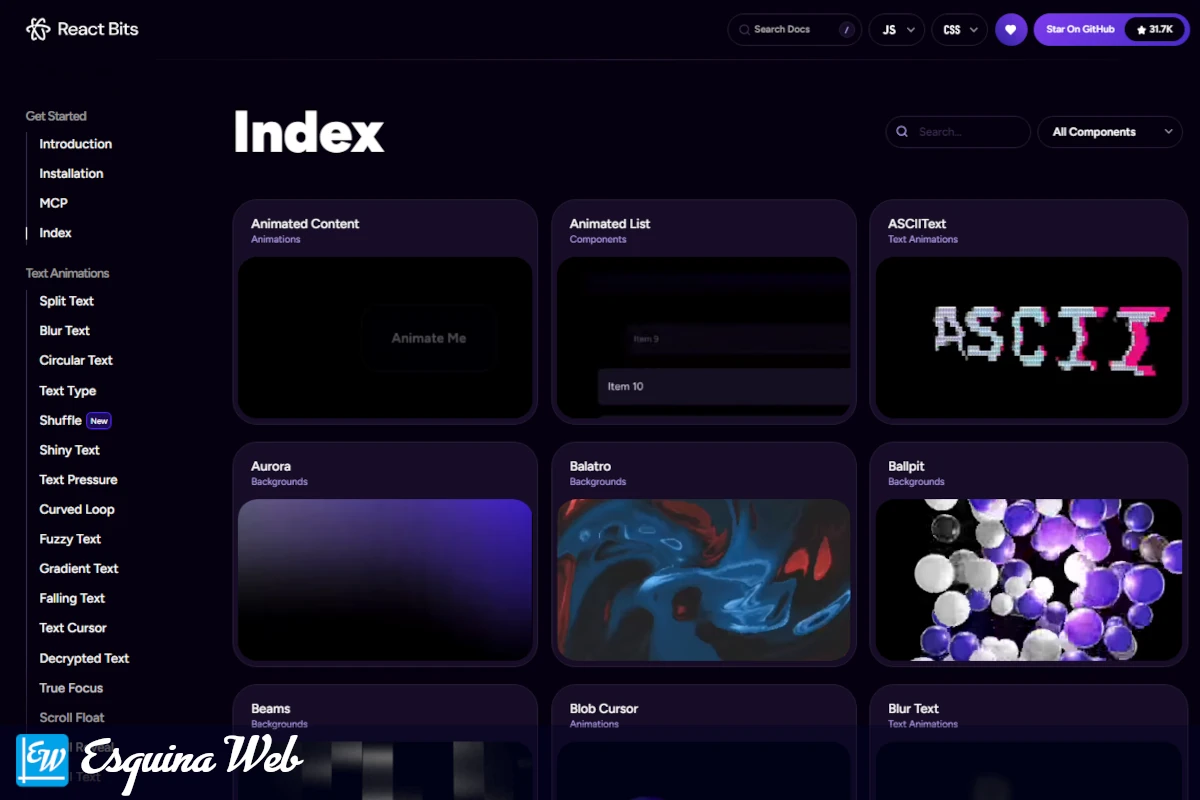Click the slash shortcut key icon in search bar
The height and width of the screenshot is (800, 1200).
[849, 30]
